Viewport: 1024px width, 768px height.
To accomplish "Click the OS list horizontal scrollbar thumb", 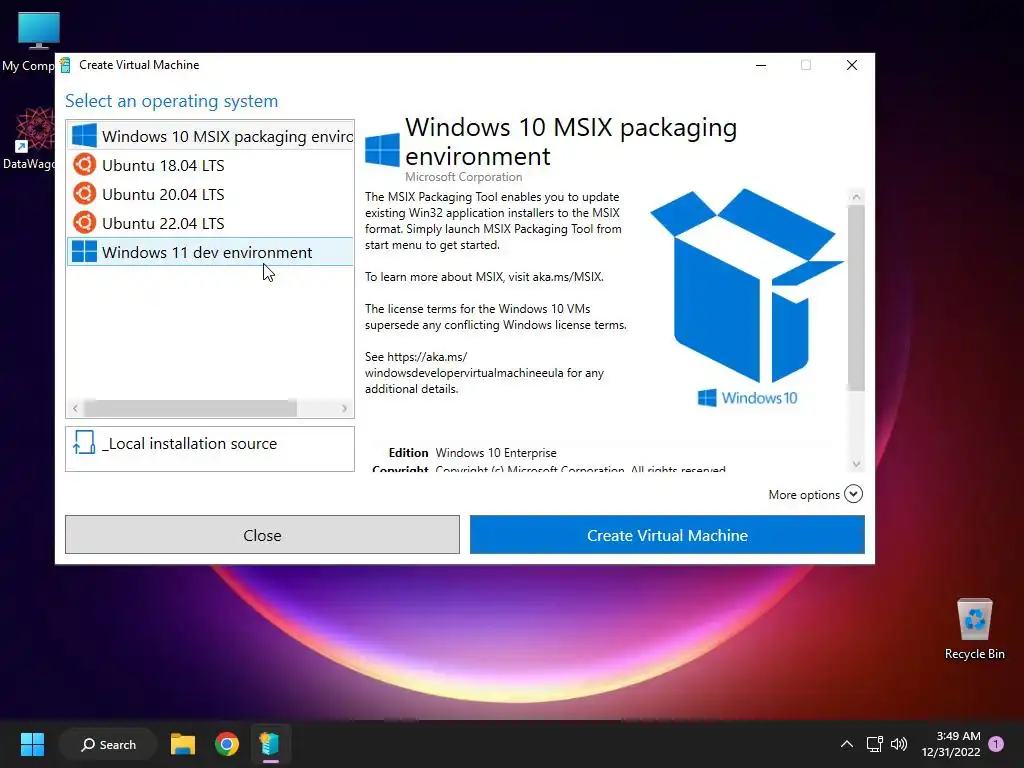I will click(190, 408).
